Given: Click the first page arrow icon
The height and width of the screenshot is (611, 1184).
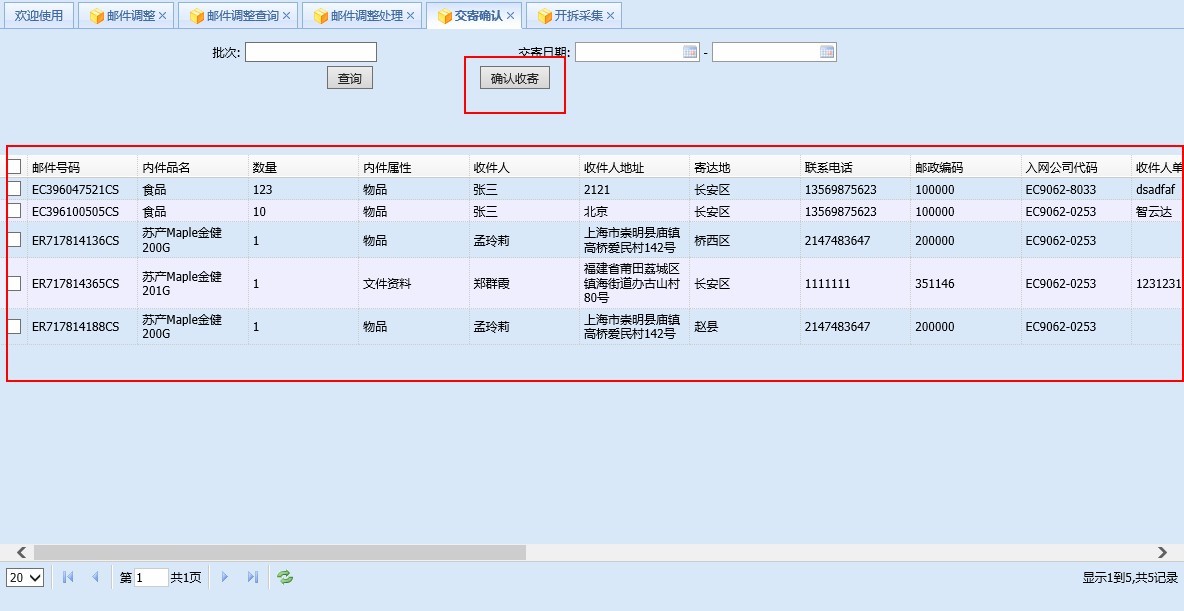Looking at the screenshot, I should point(67,577).
